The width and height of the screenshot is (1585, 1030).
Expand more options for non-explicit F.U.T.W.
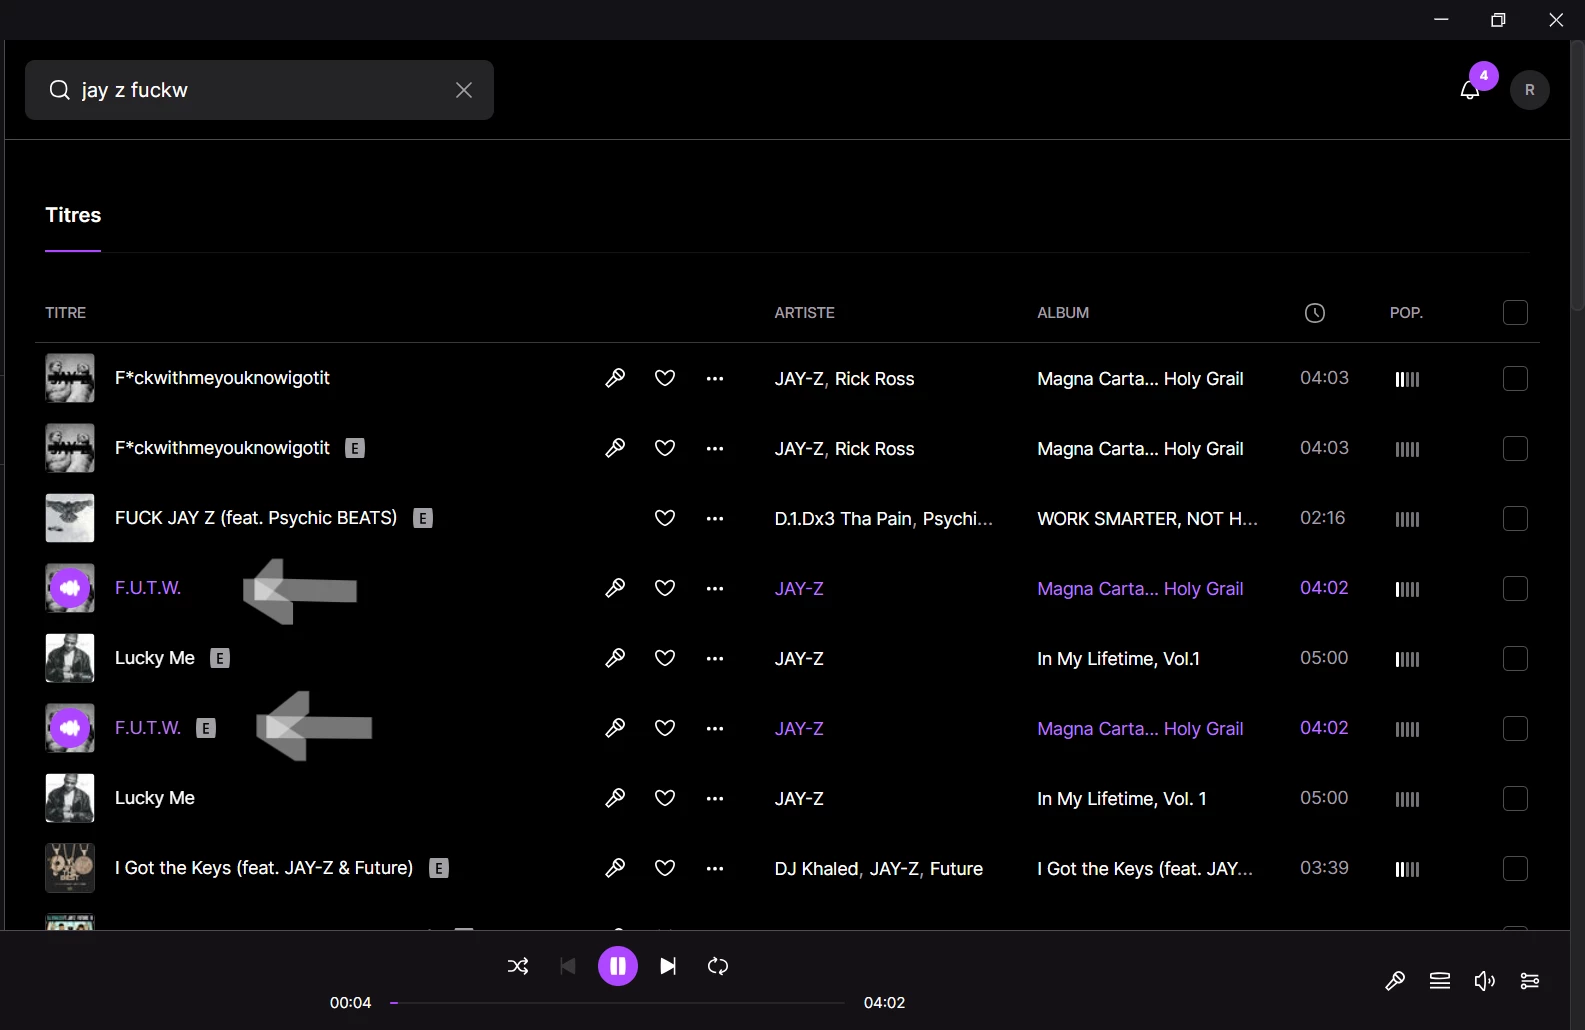(715, 589)
